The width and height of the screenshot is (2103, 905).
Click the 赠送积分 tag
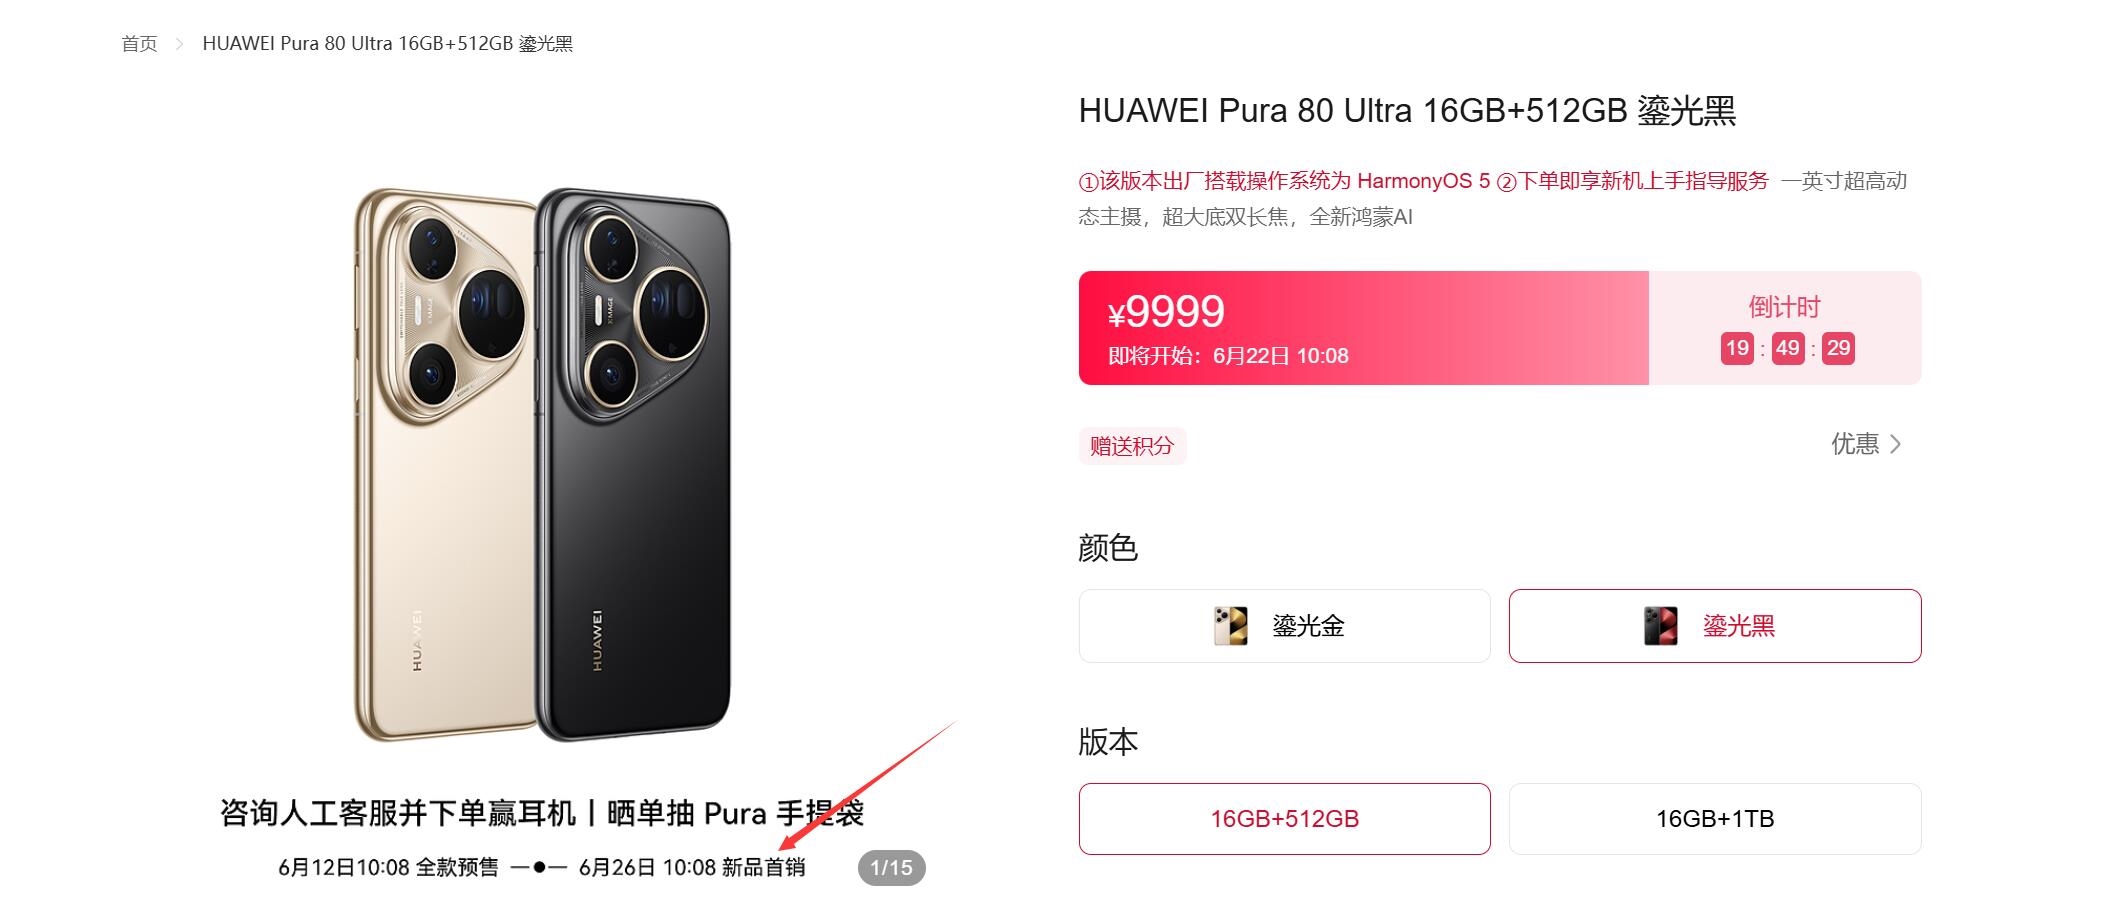point(1132,446)
